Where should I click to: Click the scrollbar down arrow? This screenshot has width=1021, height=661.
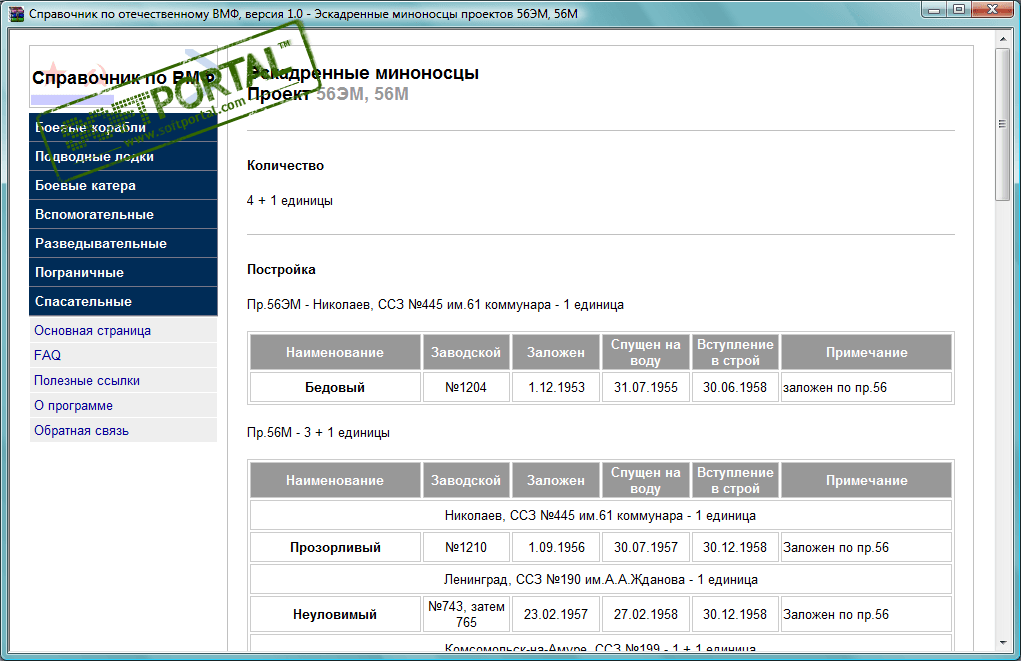pyautogui.click(x=1002, y=643)
